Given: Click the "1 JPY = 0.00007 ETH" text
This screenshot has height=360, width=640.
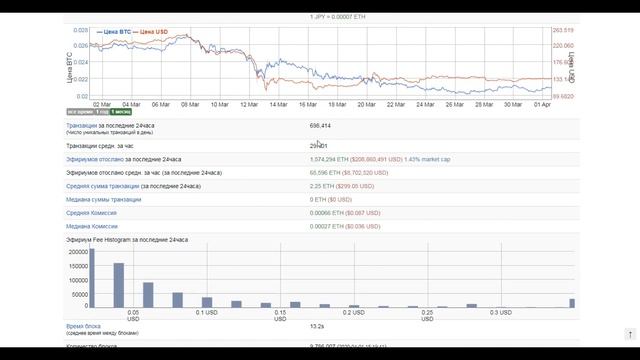Looking at the screenshot, I should (338, 17).
